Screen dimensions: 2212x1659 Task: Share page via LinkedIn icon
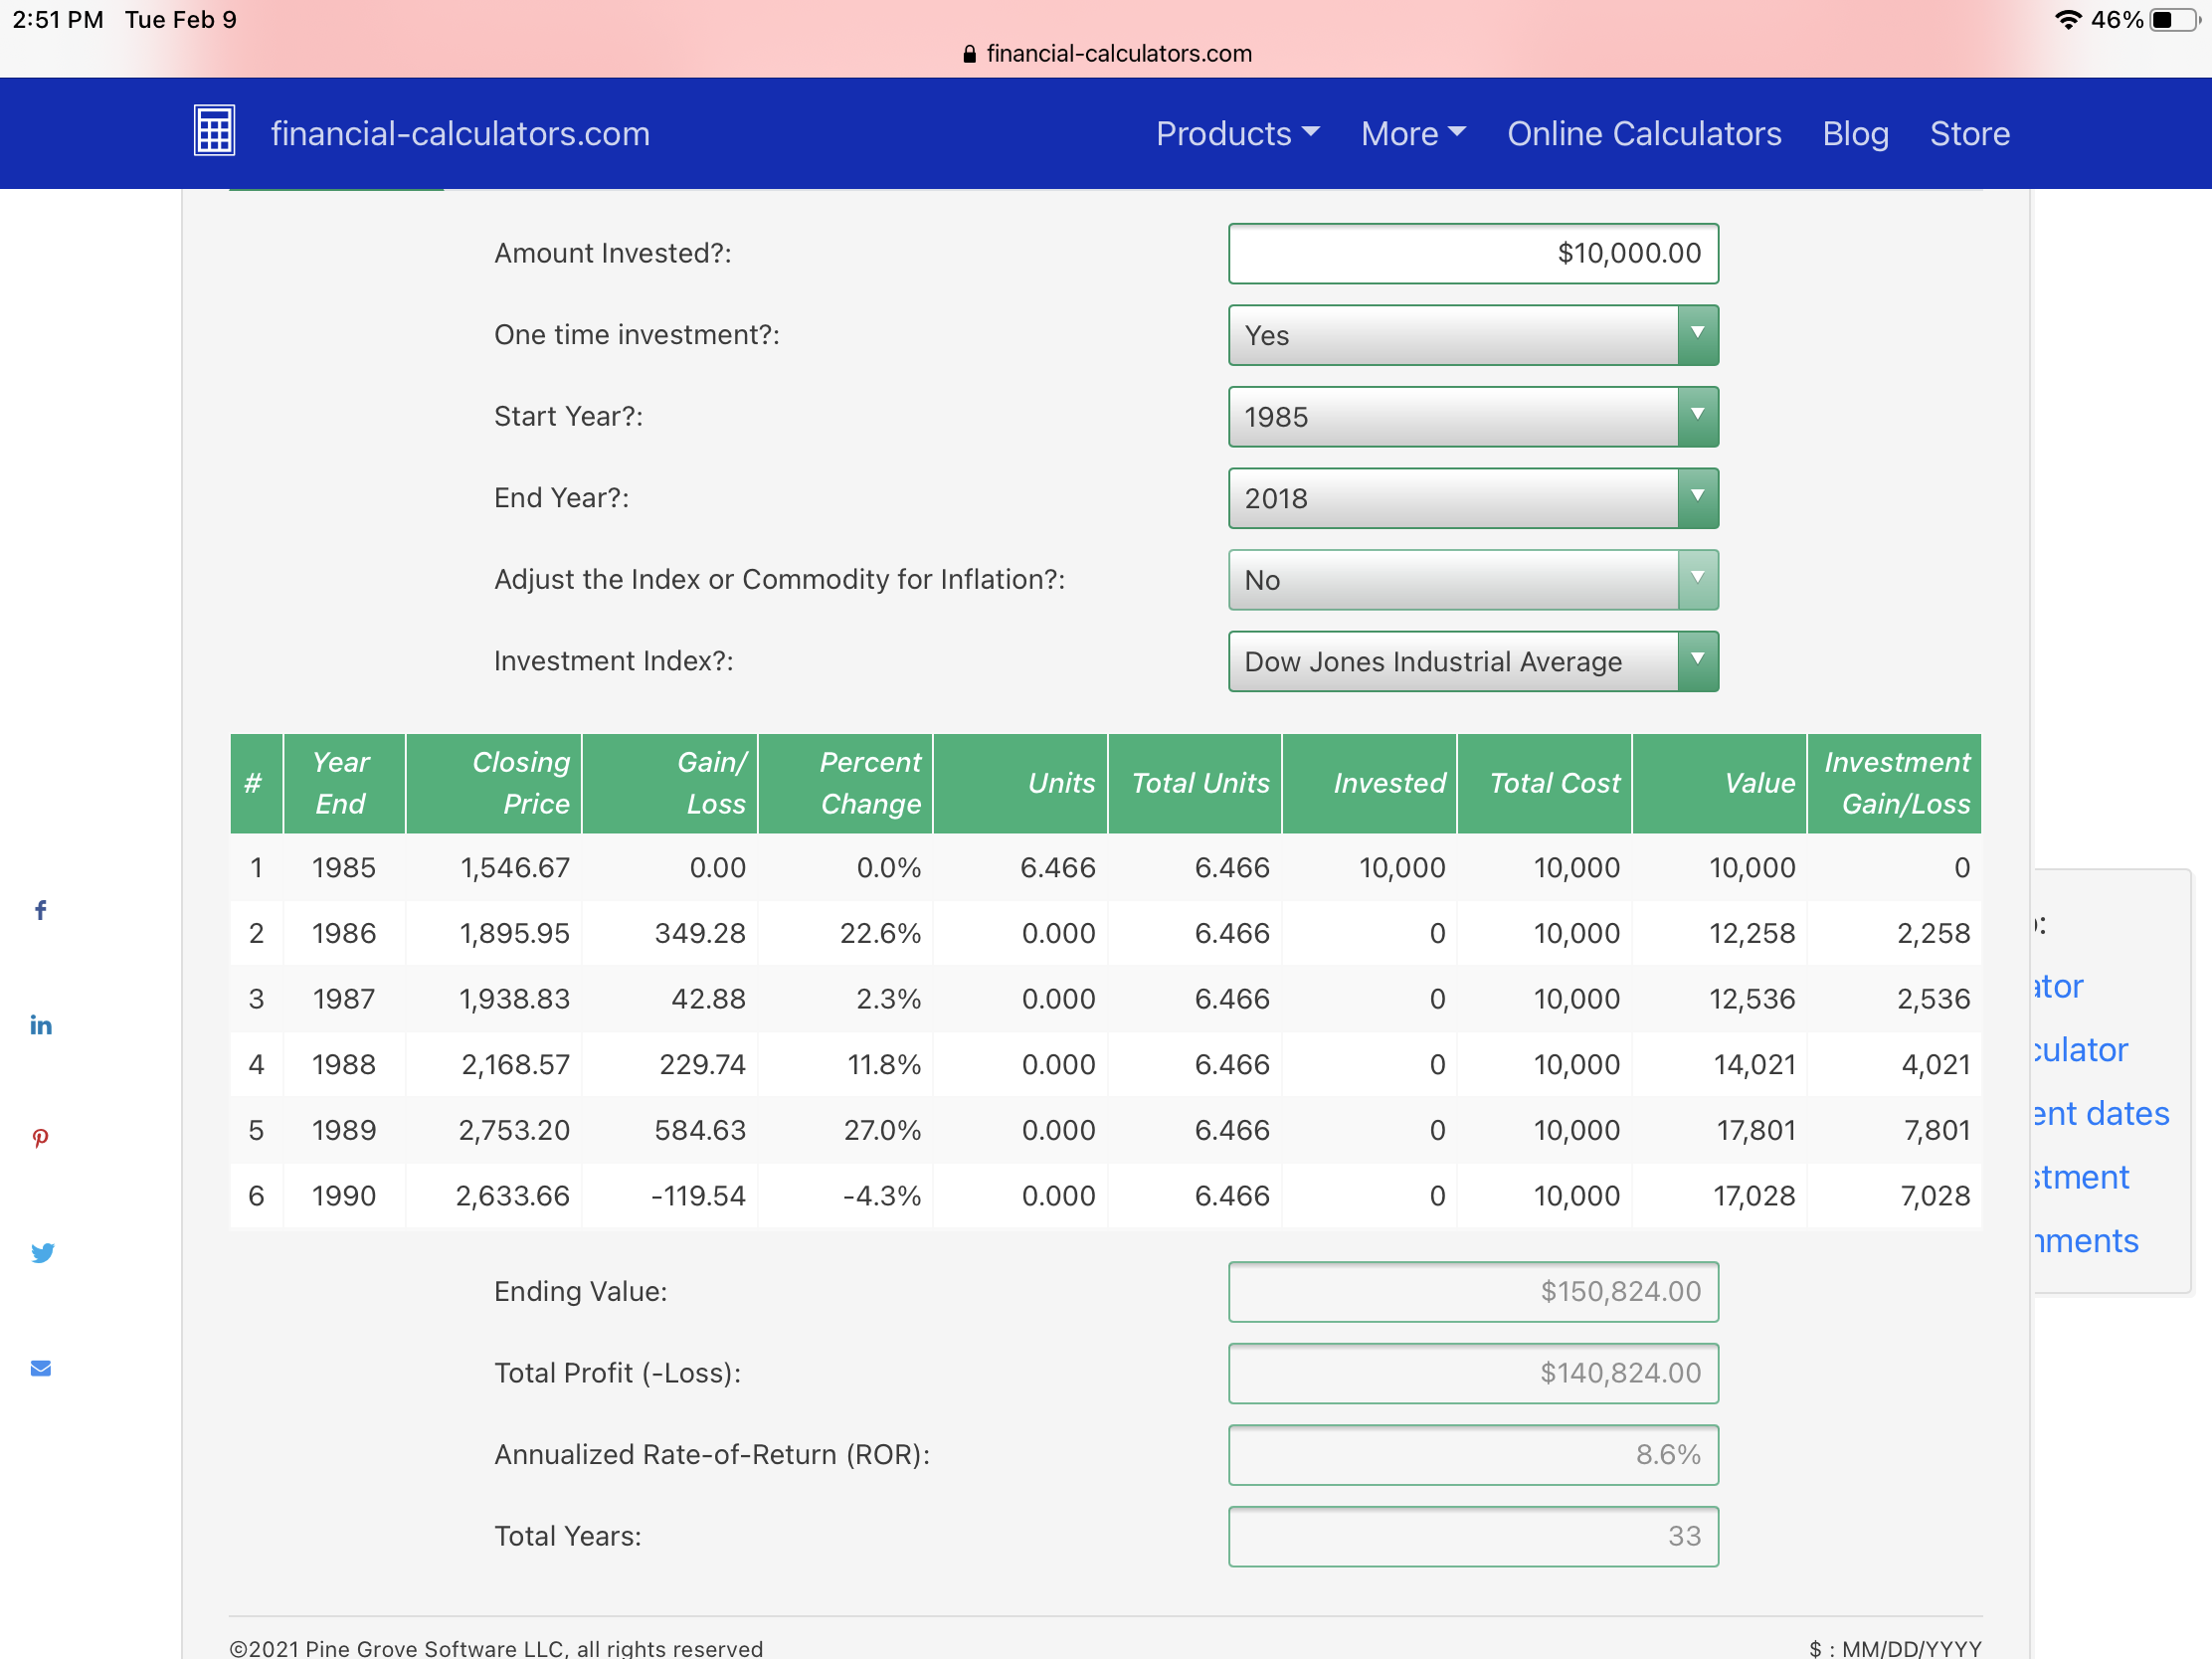41,1025
